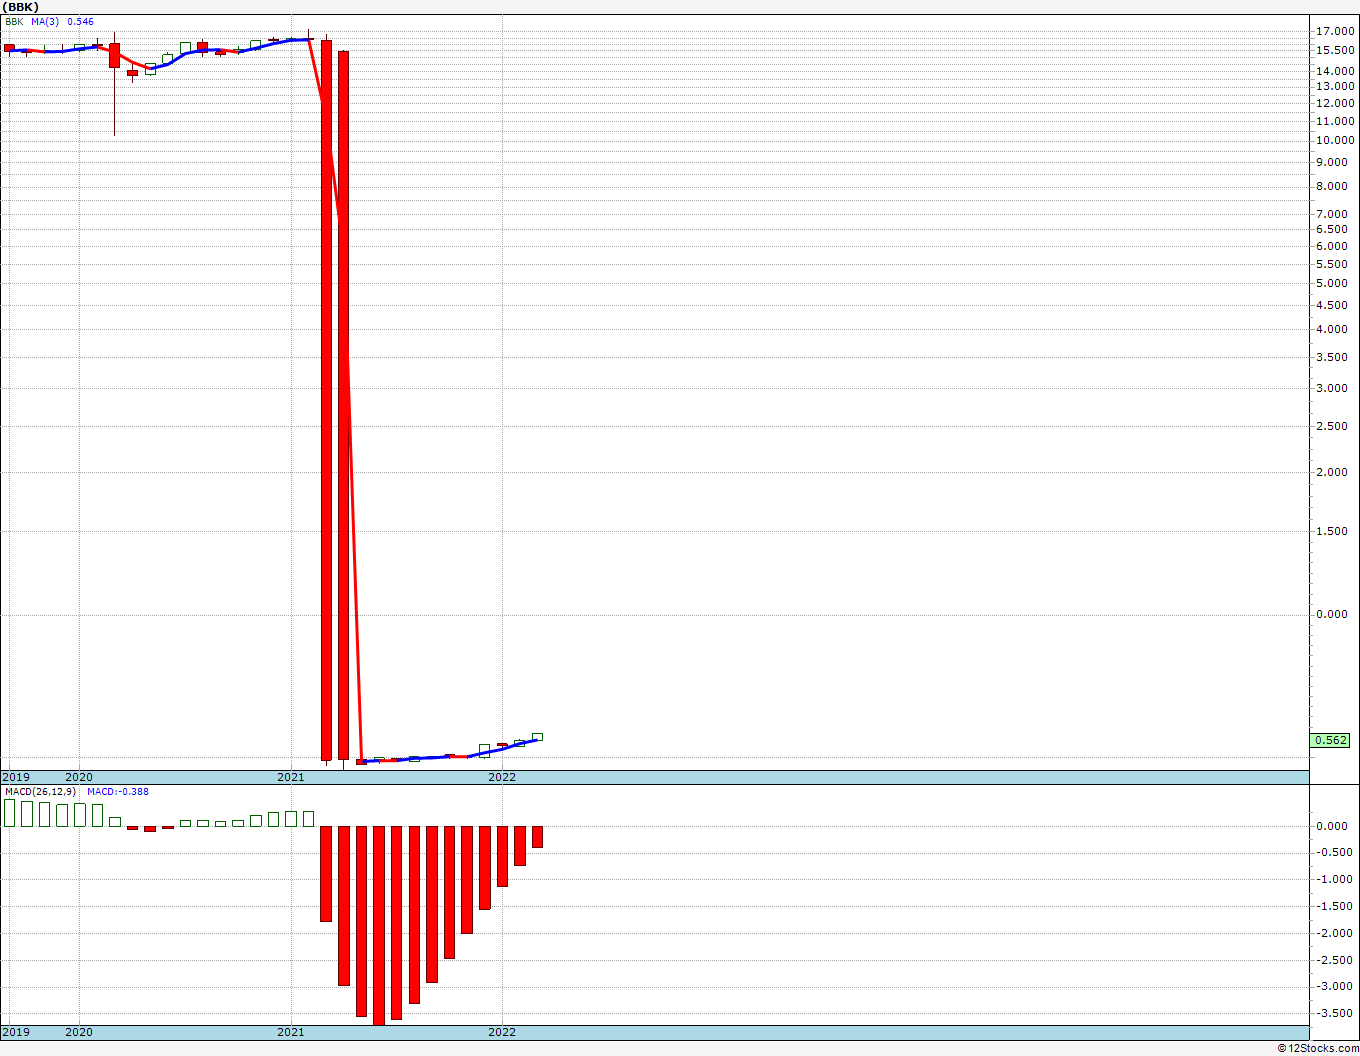This screenshot has width=1360, height=1056.
Task: Click the 14.000 price axis label
Action: 1337,71
